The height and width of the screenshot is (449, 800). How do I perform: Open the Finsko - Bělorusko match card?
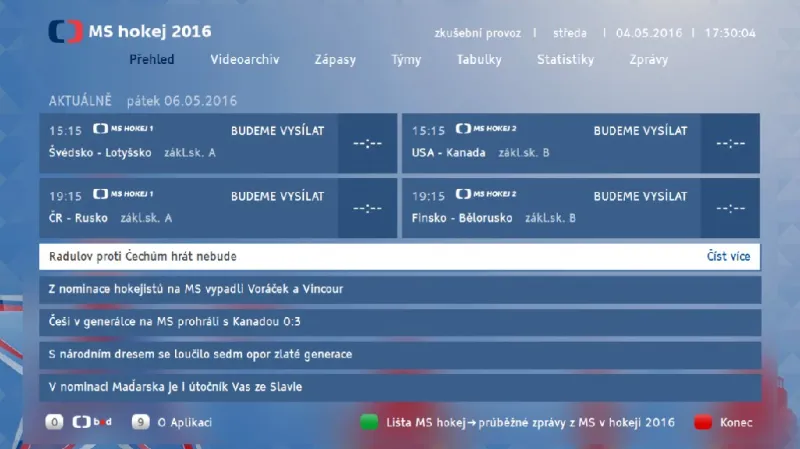click(581, 208)
